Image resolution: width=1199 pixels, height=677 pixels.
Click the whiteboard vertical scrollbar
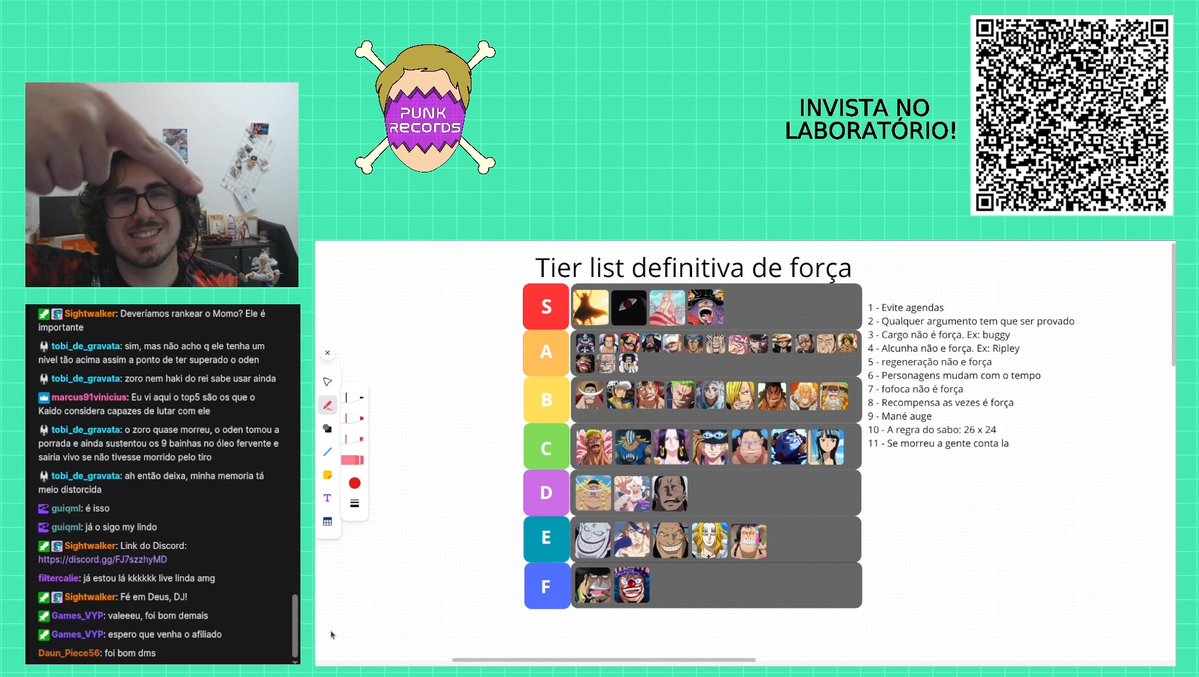pyautogui.click(x=1173, y=304)
